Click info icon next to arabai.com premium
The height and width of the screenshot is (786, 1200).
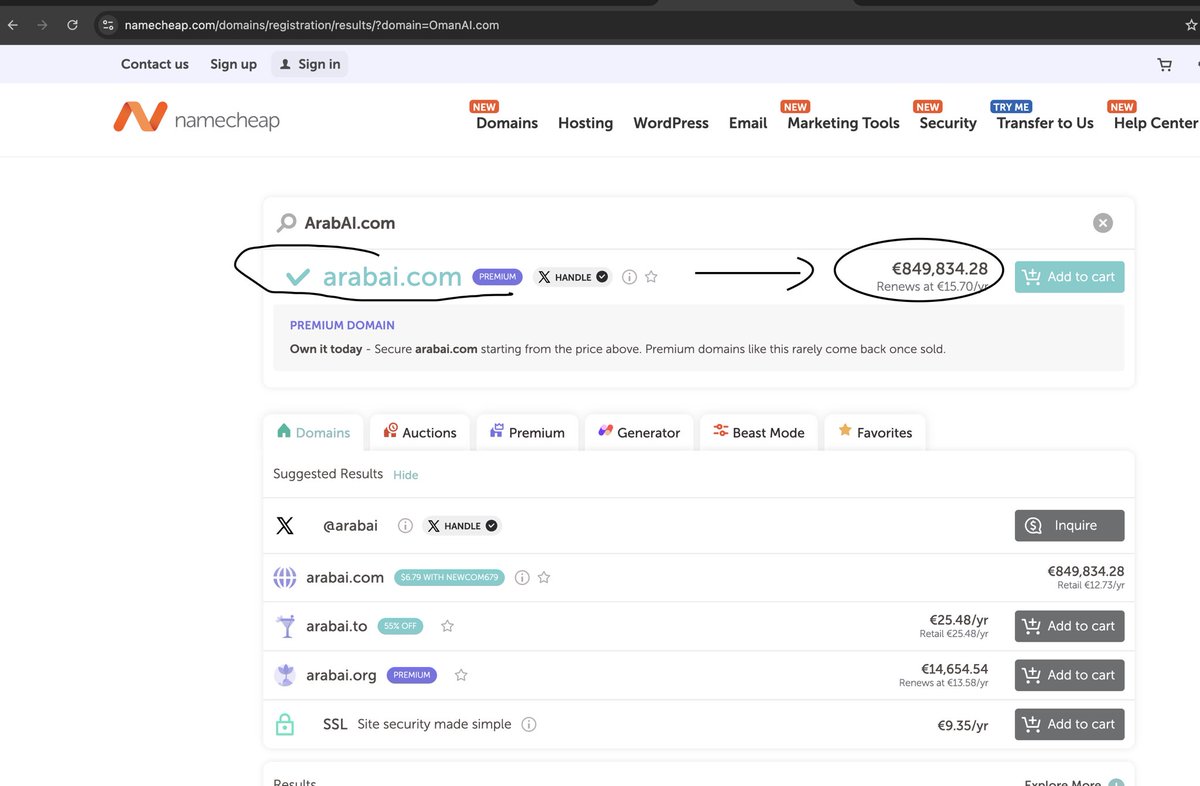pyautogui.click(x=629, y=277)
